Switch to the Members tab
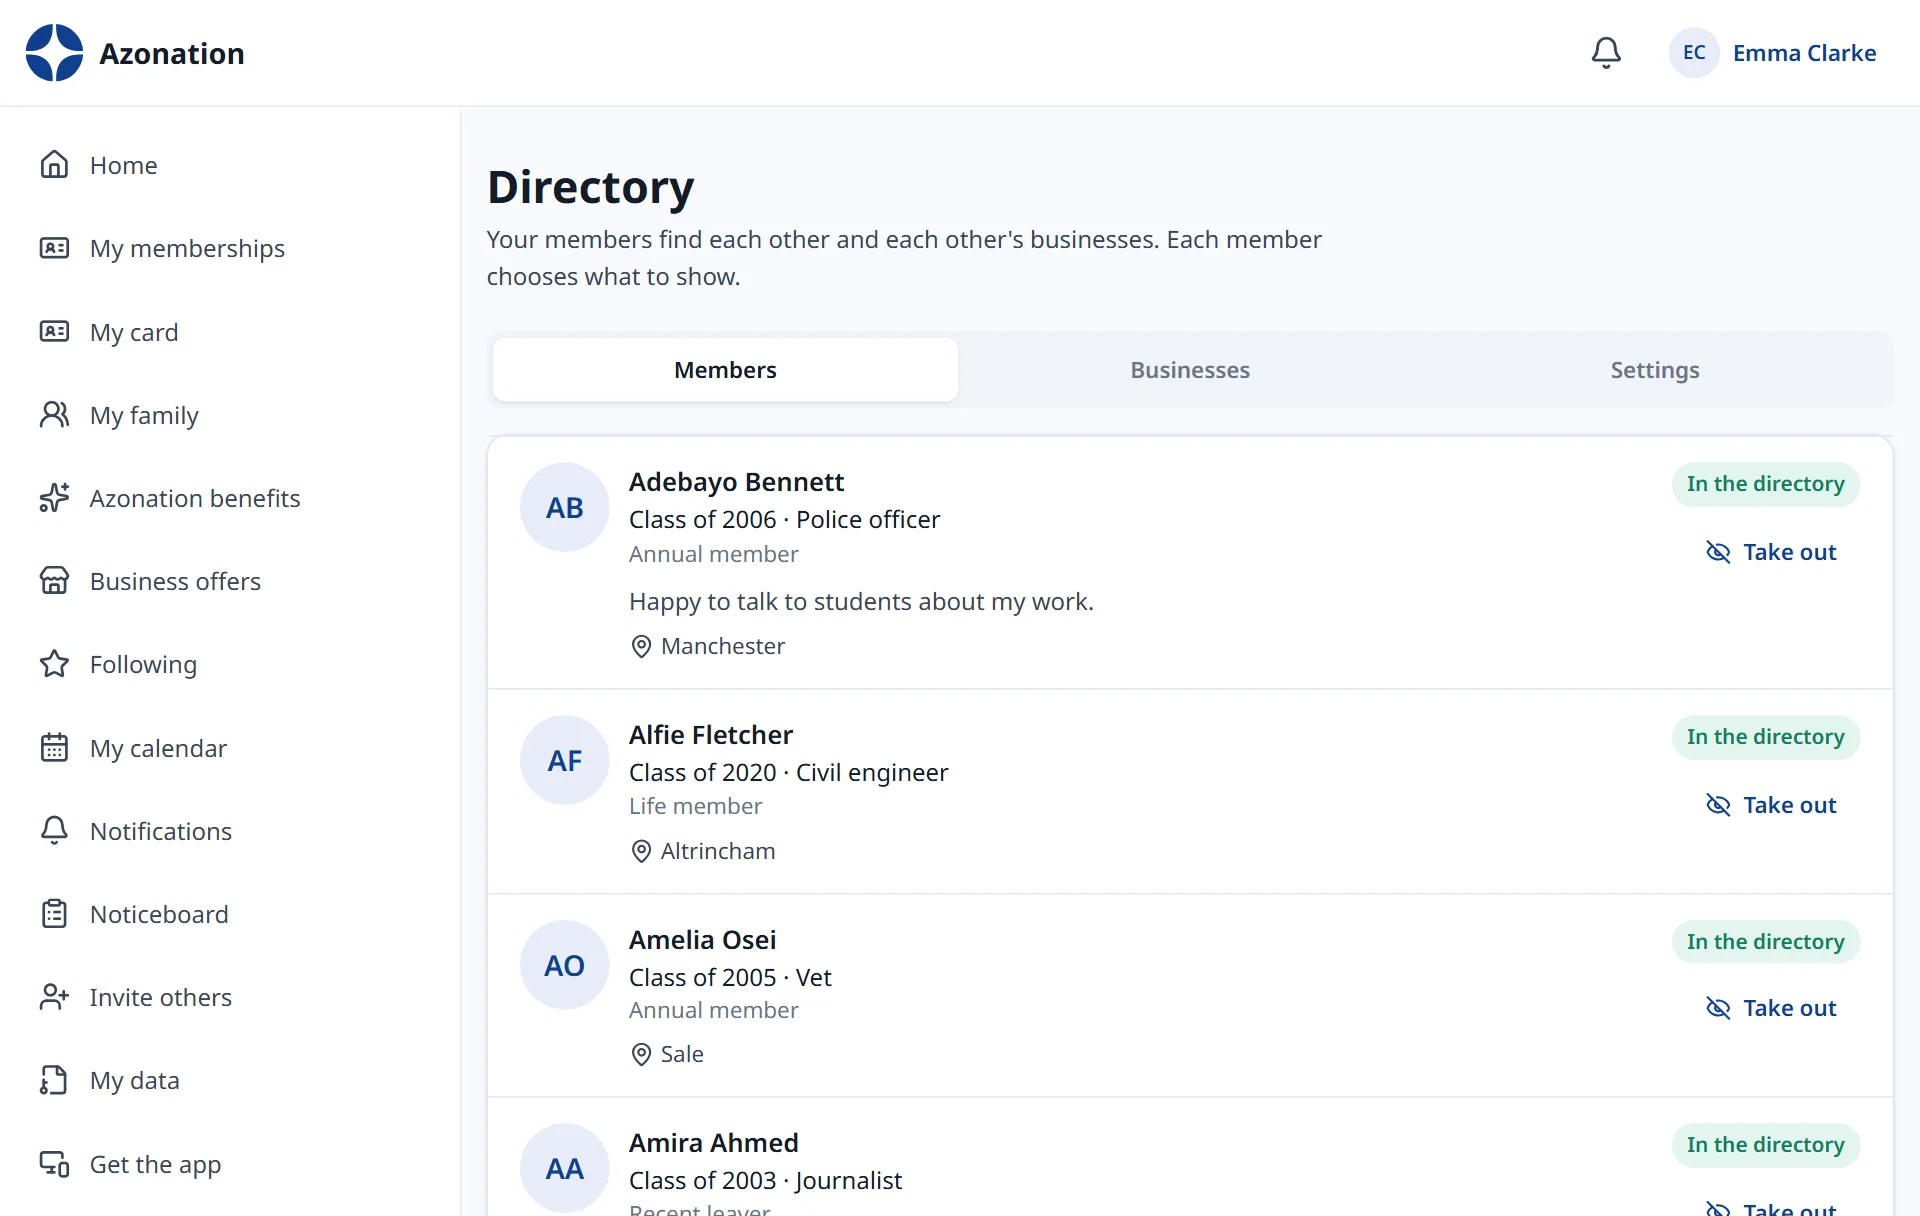 (x=725, y=370)
